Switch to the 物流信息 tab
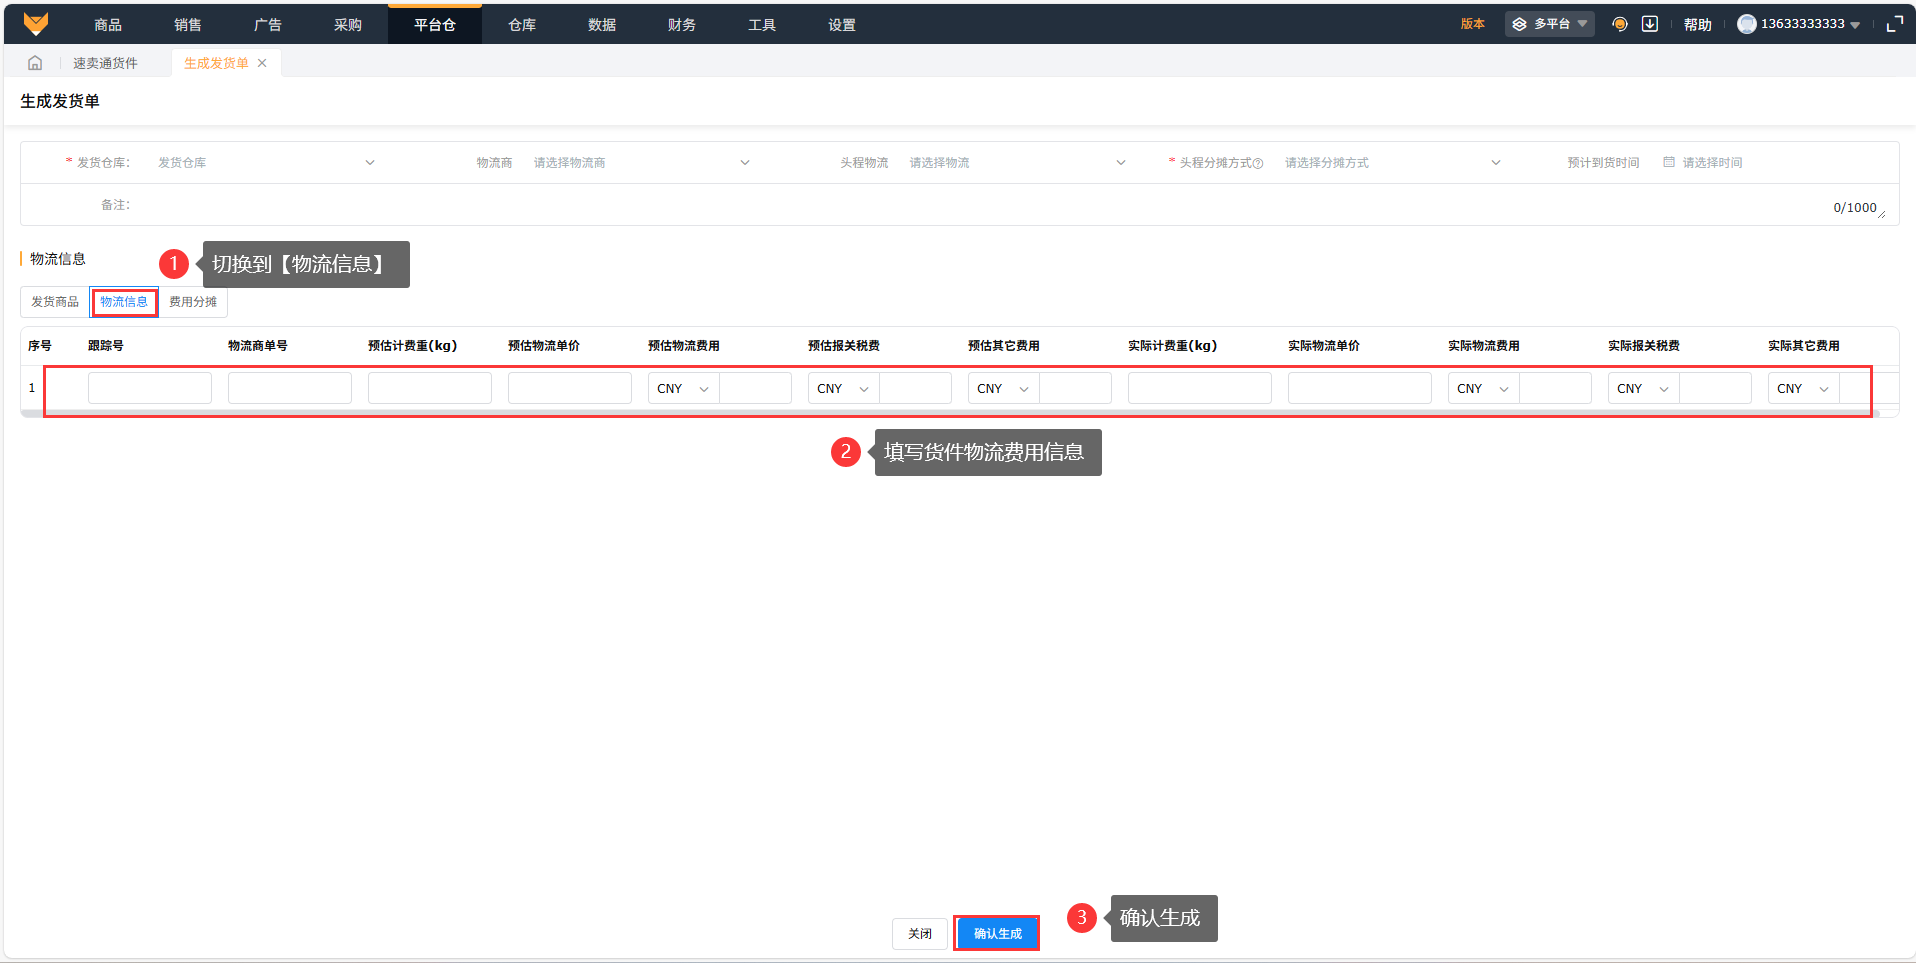The image size is (1916, 963). 124,302
